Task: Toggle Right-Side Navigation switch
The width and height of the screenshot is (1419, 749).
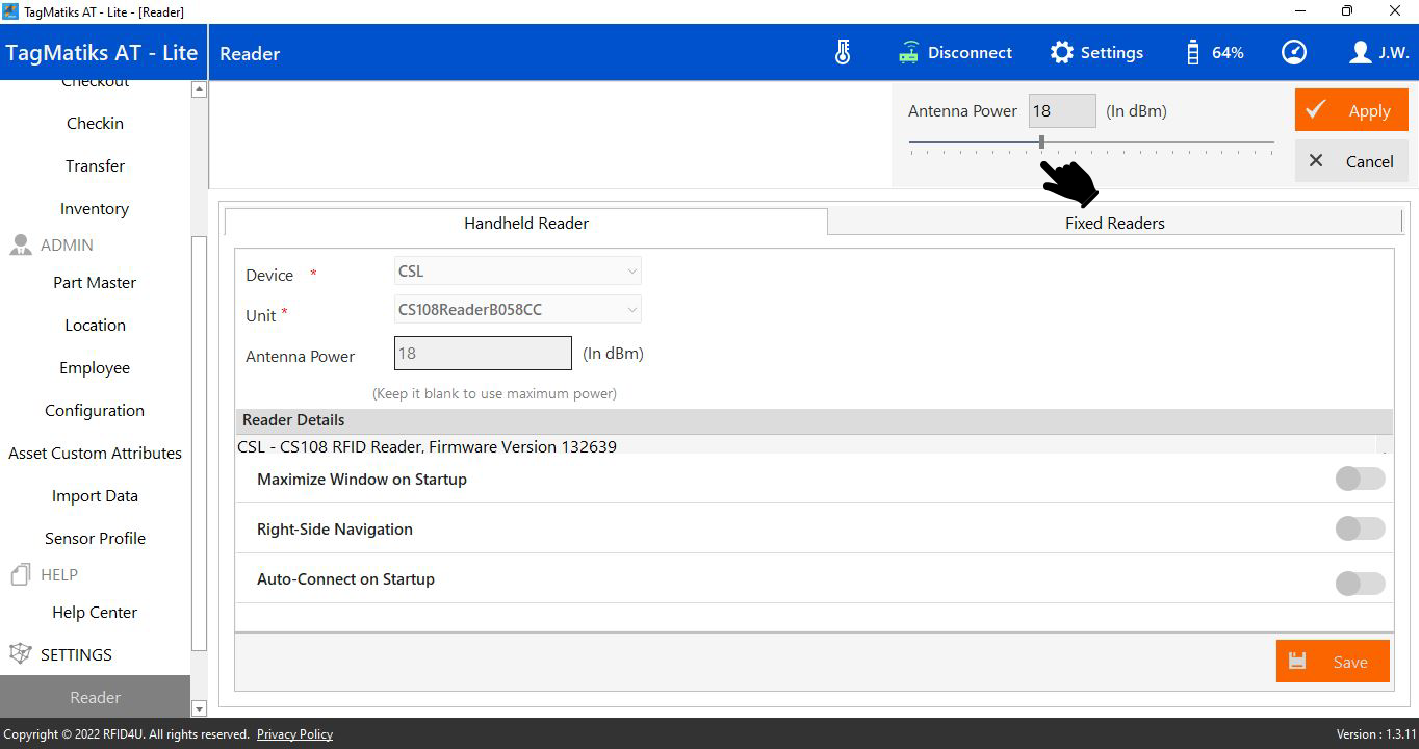Action: coord(1360,529)
